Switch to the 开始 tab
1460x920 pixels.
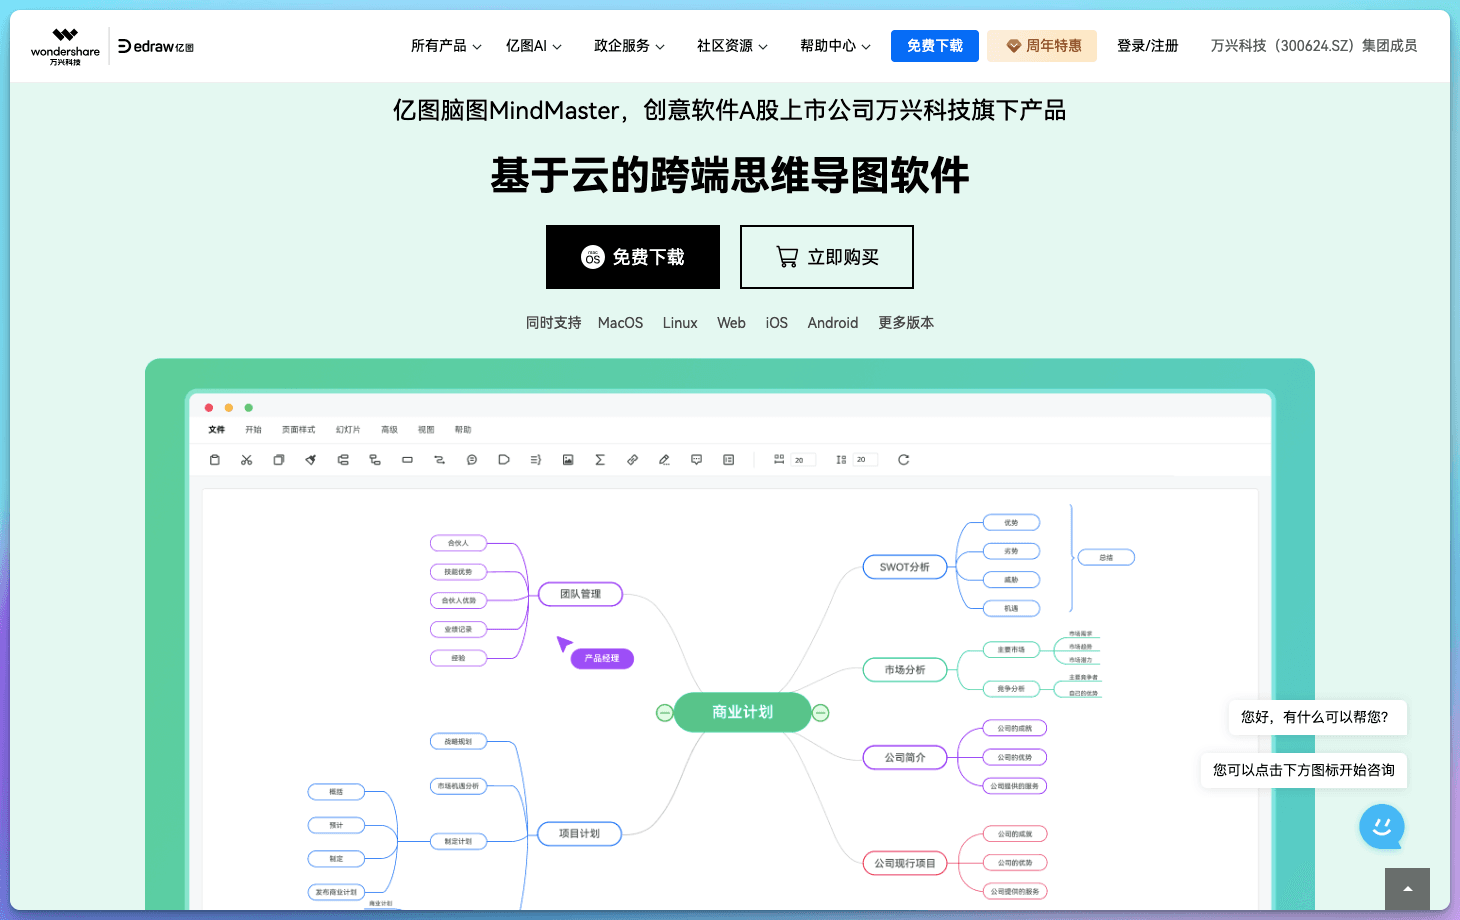coord(253,430)
